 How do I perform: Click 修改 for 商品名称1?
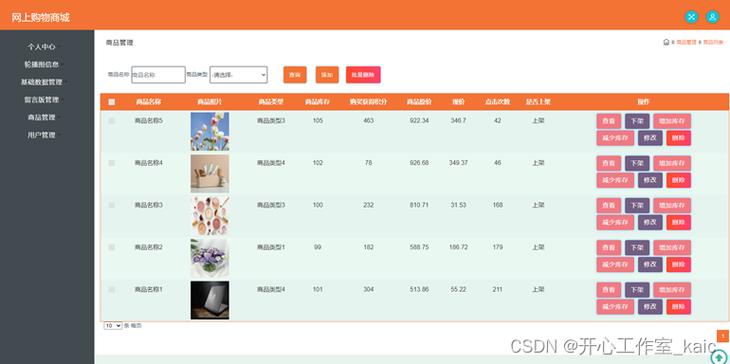(x=650, y=307)
